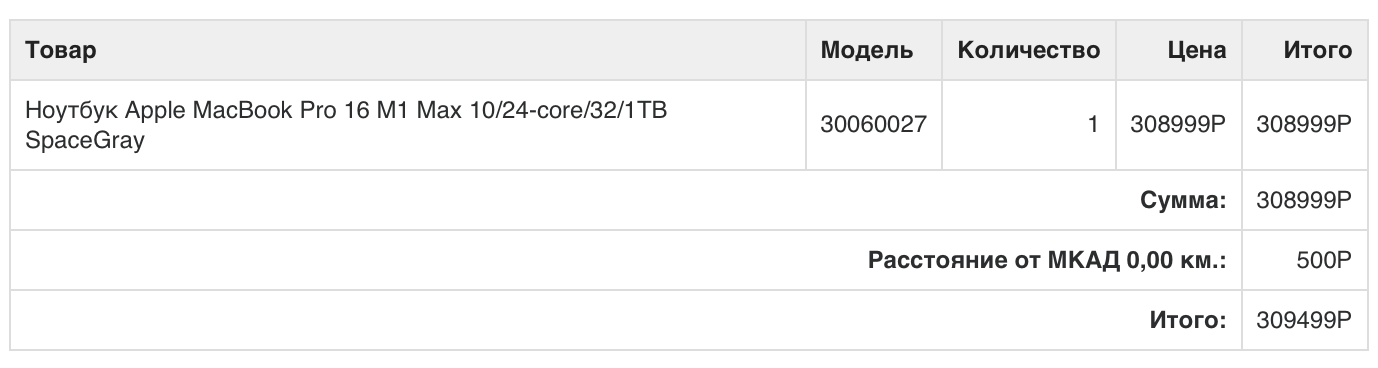The width and height of the screenshot is (1378, 368).
Task: Click the model number 30060027
Action: [873, 125]
